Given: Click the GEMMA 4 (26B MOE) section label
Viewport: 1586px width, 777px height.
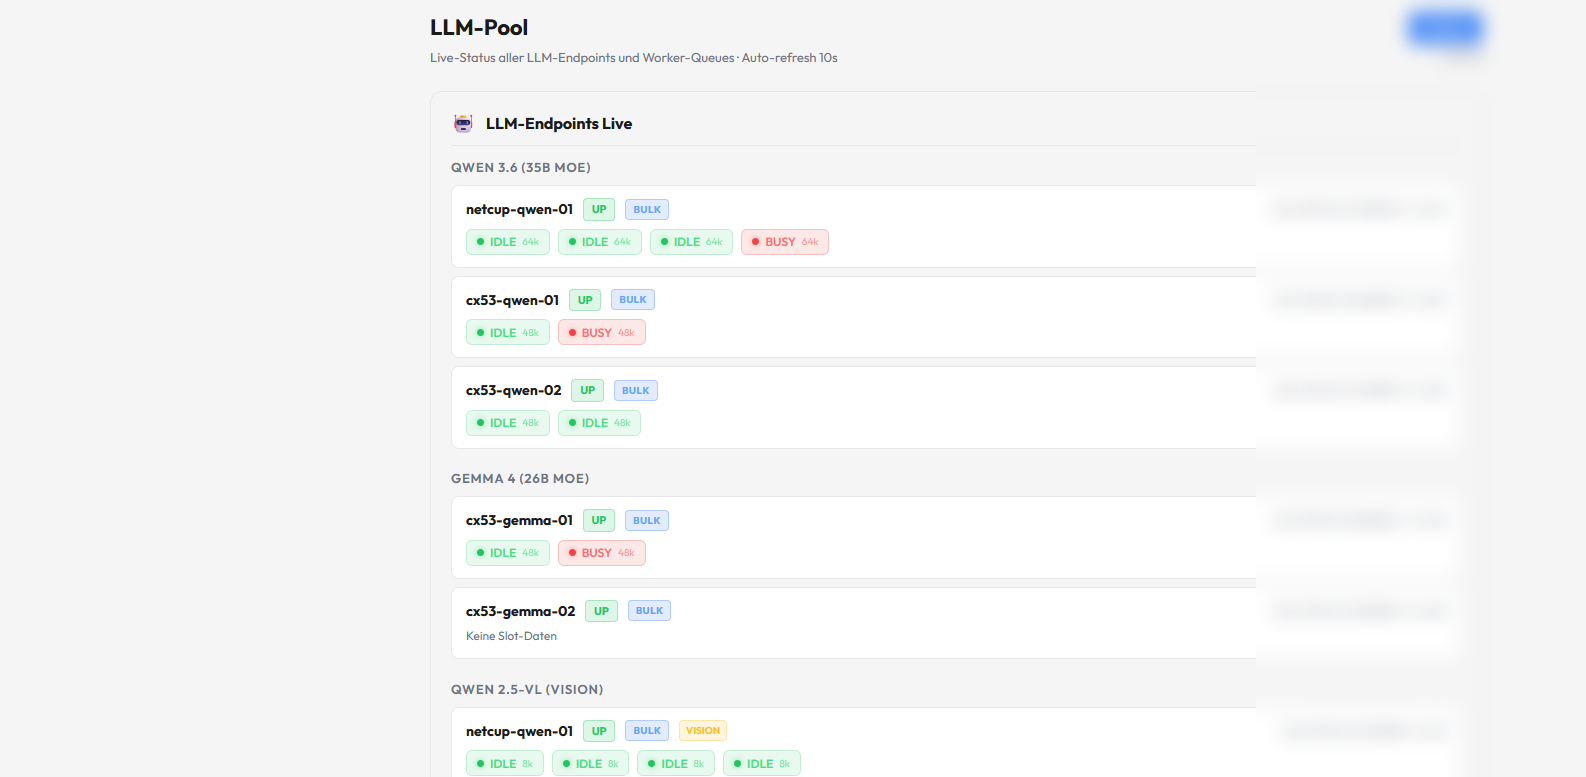Looking at the screenshot, I should pos(520,479).
